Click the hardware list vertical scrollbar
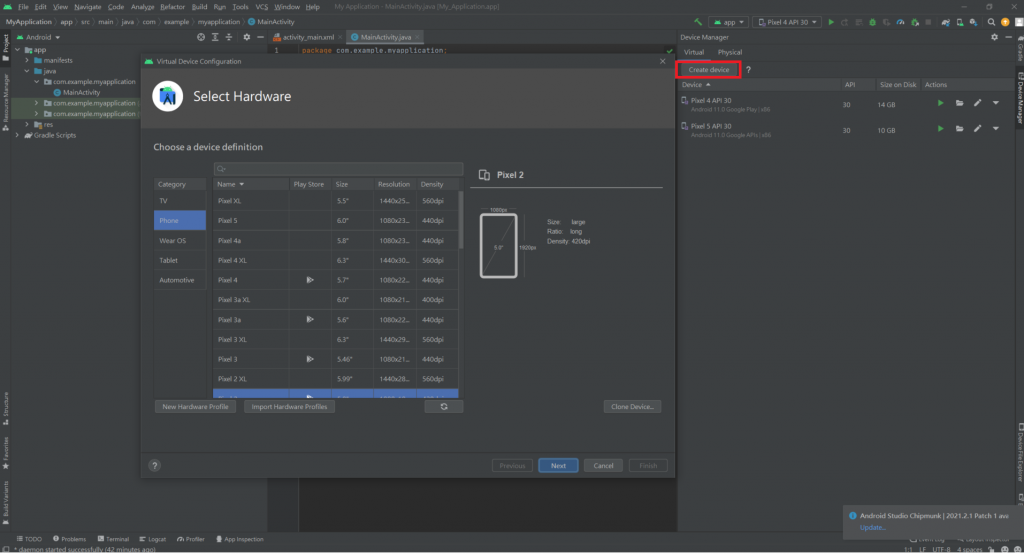Viewport: 1024px width, 554px height. coord(460,221)
